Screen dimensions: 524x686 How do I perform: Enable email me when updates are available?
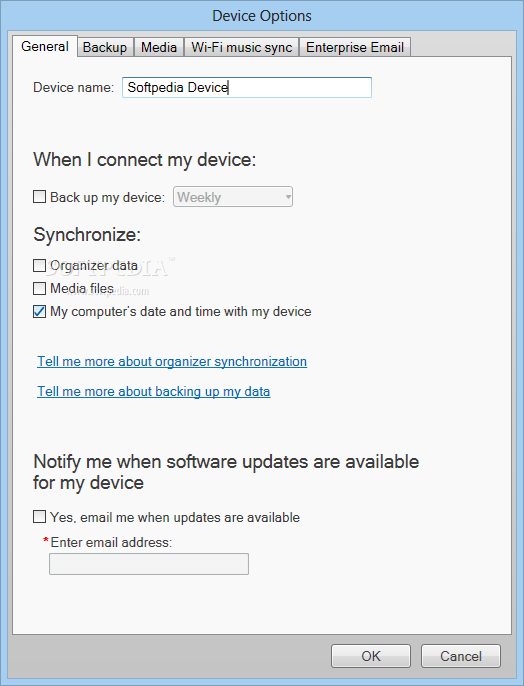point(39,517)
